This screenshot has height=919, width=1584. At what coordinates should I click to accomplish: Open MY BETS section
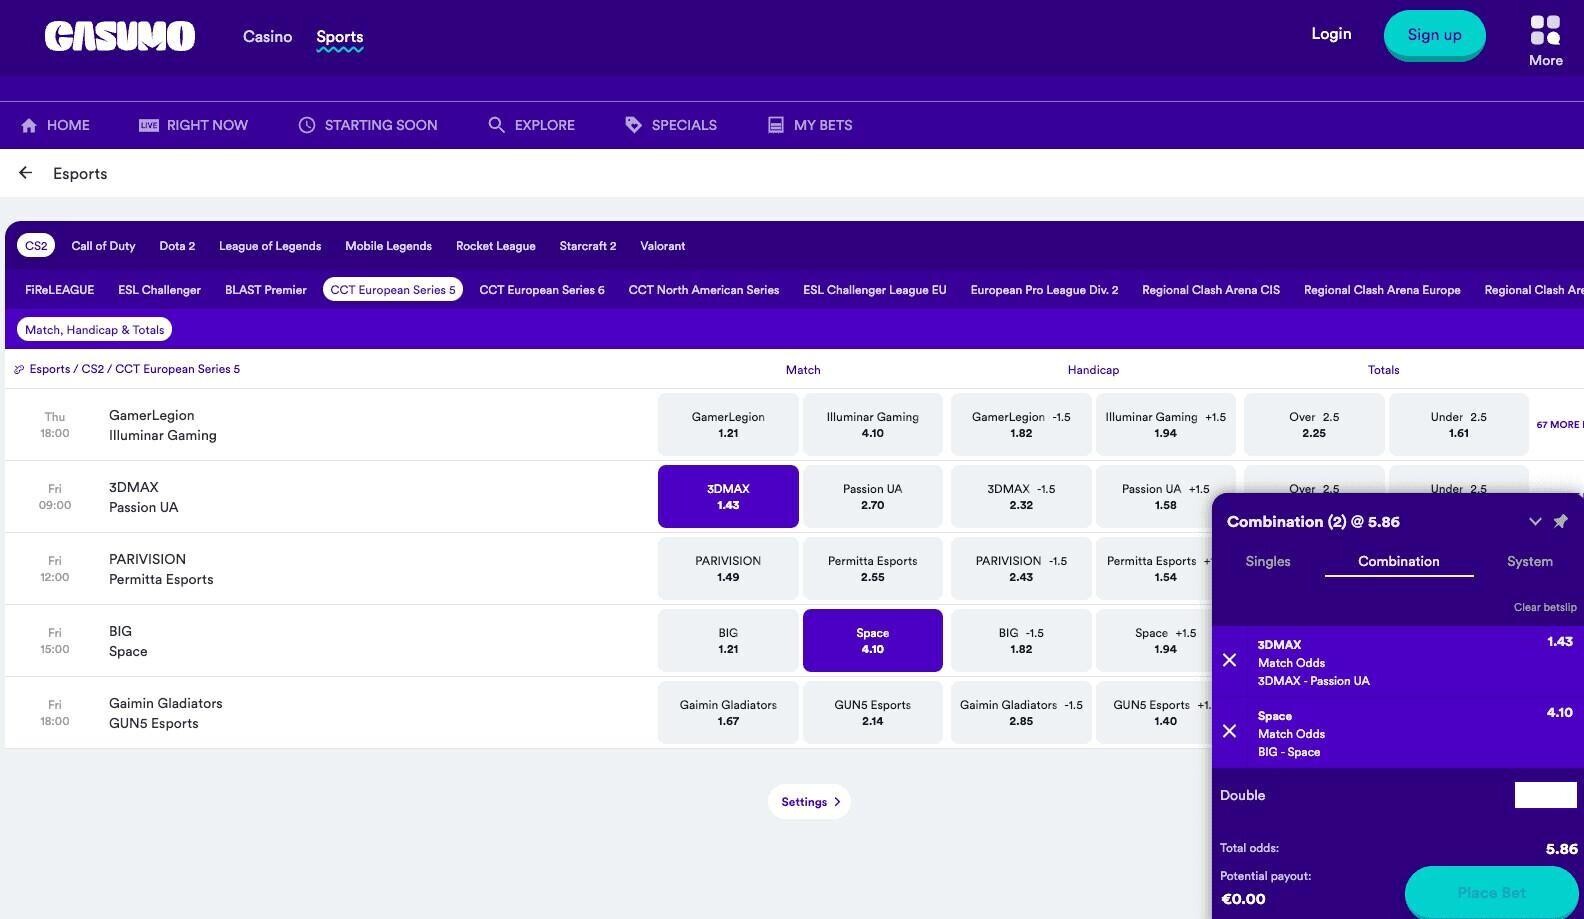(x=810, y=125)
